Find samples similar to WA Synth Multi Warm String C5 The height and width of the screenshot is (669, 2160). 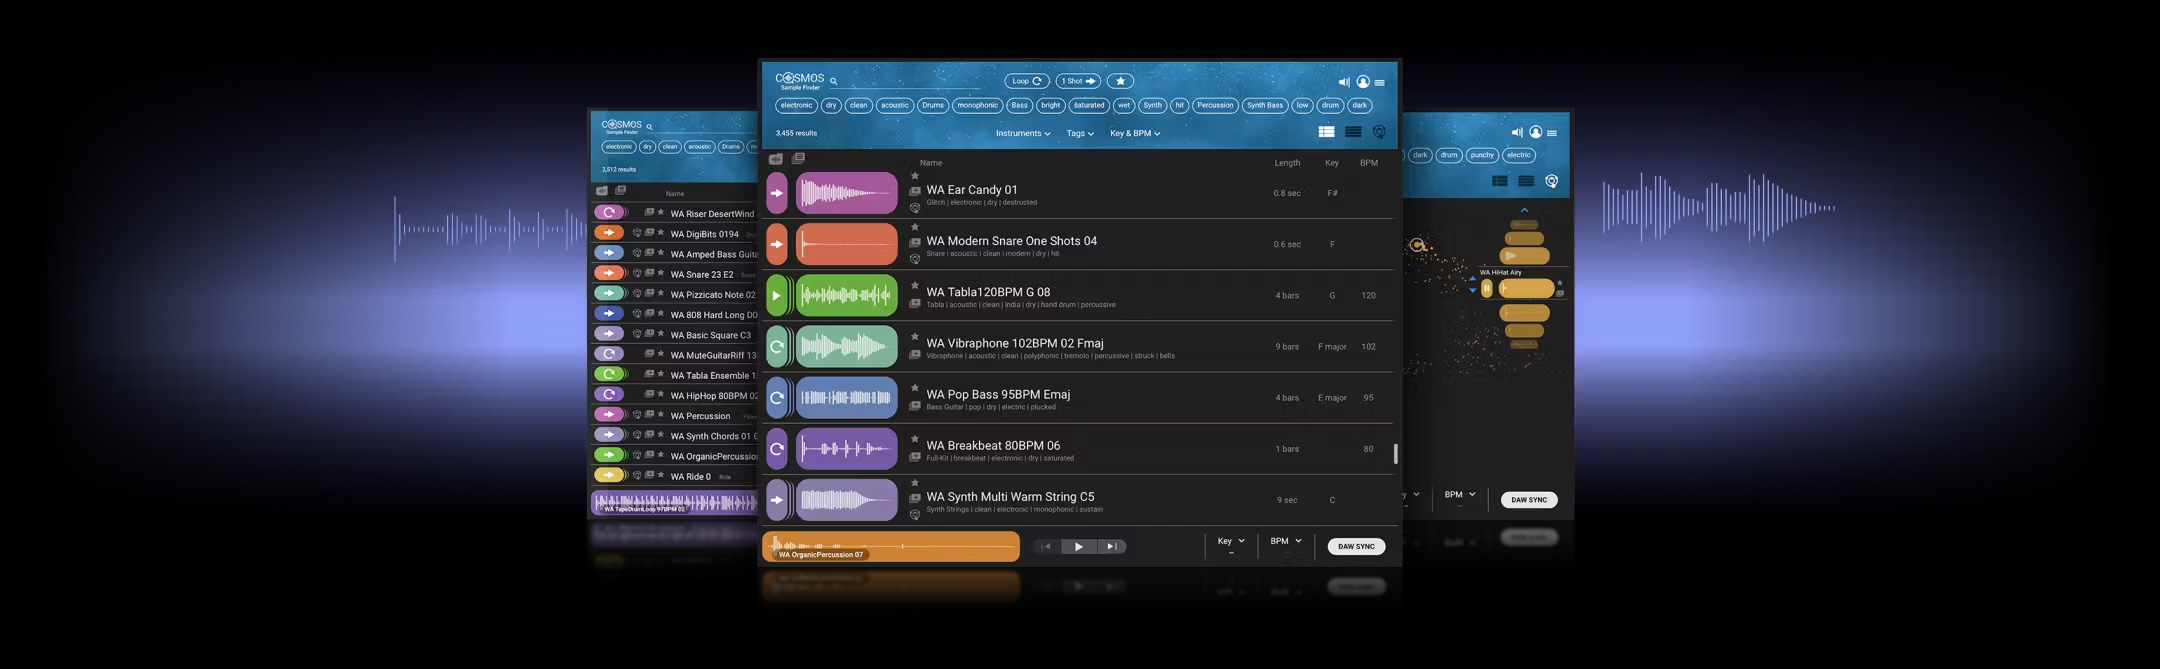pos(915,515)
